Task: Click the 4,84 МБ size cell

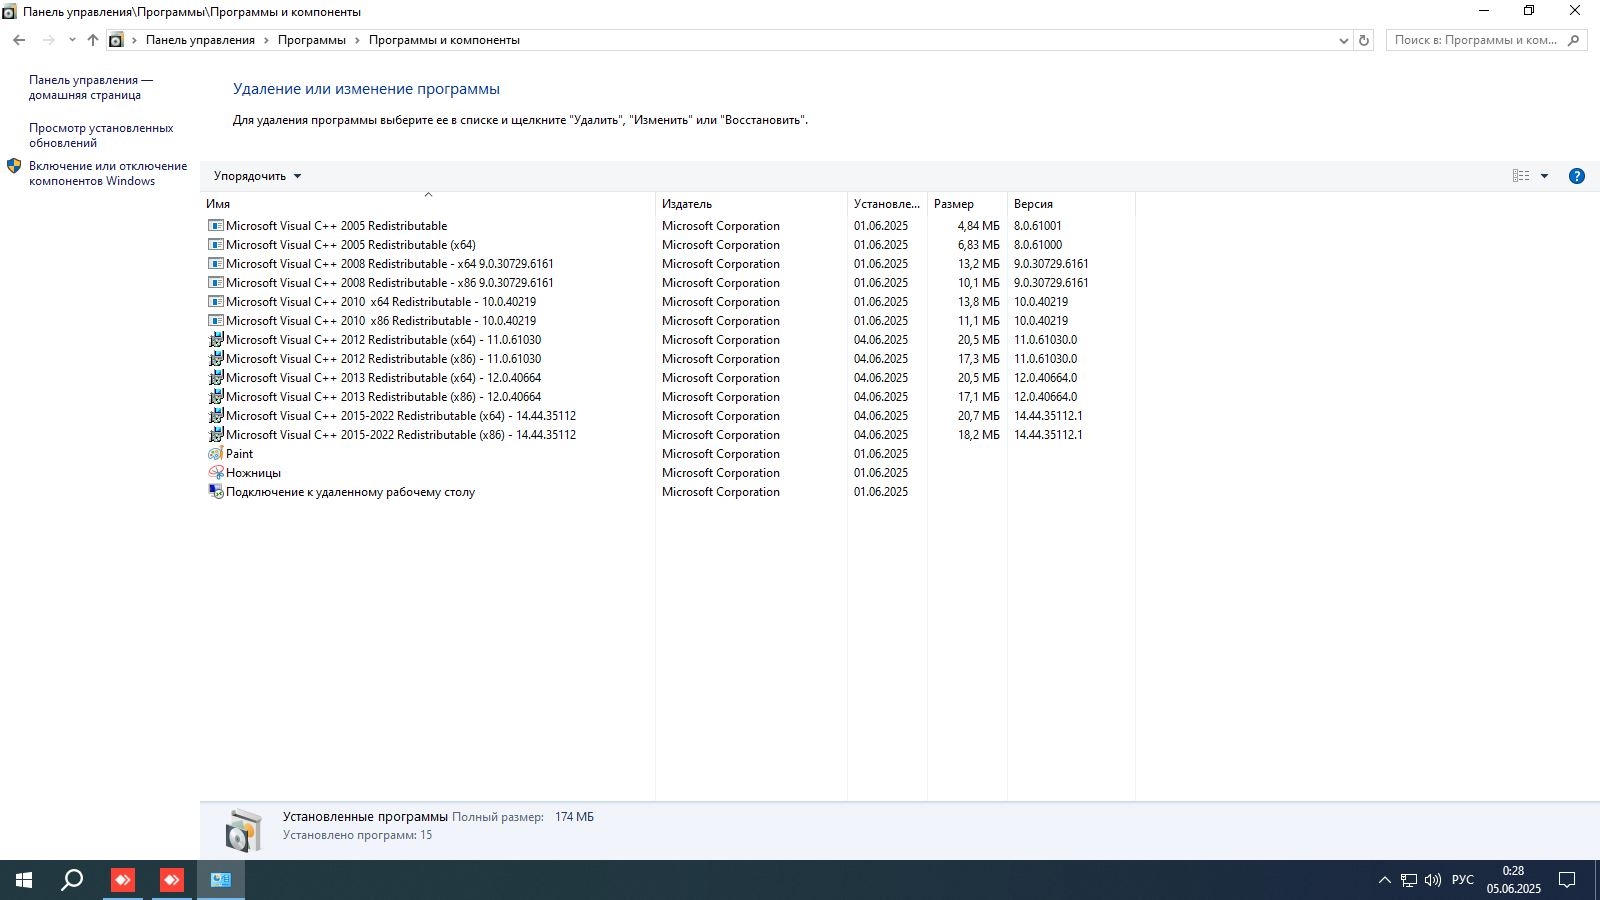Action: (978, 226)
